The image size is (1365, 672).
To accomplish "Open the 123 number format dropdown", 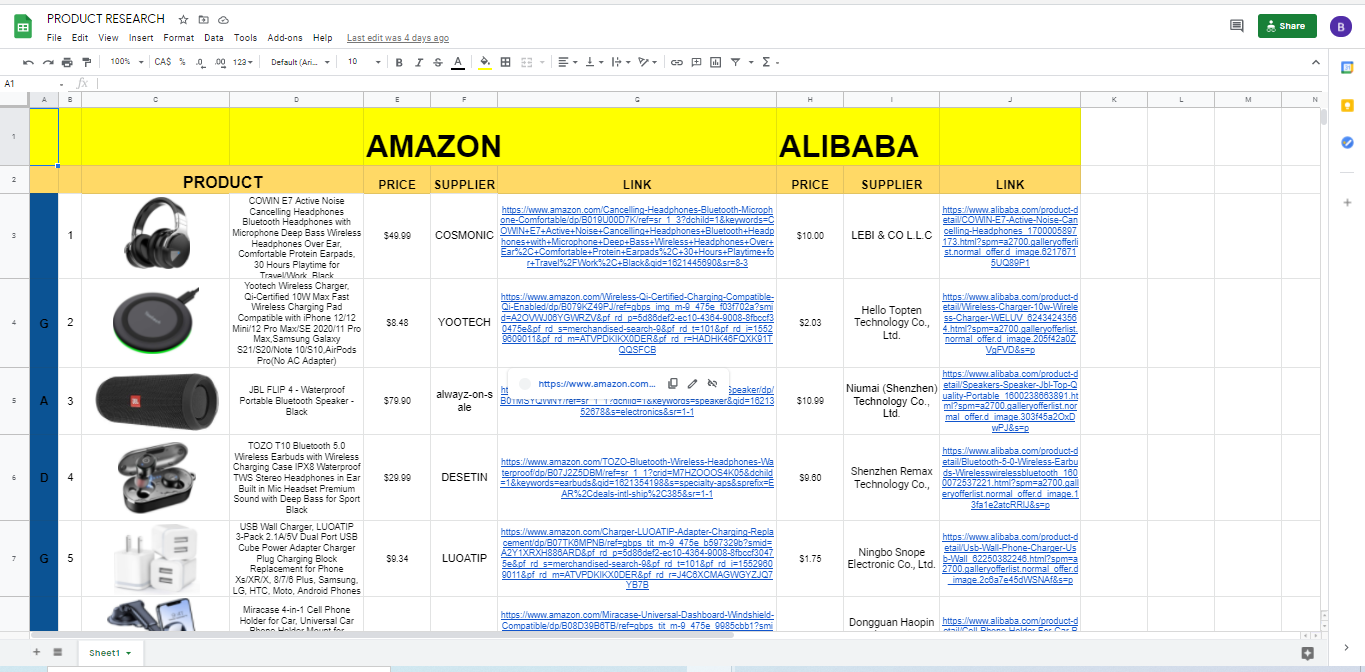I will coord(242,62).
